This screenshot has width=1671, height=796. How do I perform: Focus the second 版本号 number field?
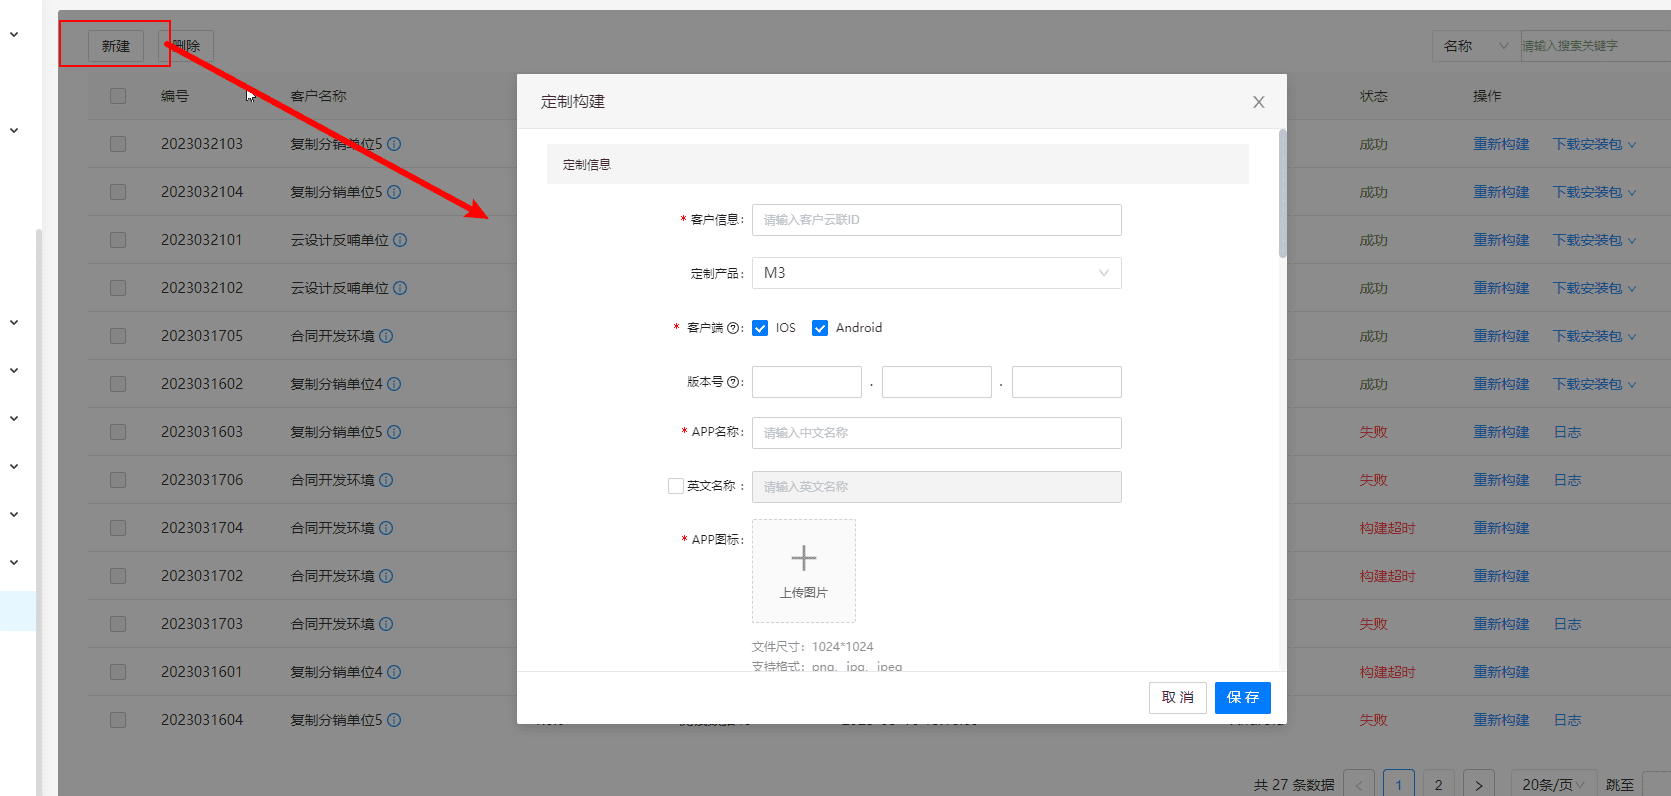click(x=937, y=382)
